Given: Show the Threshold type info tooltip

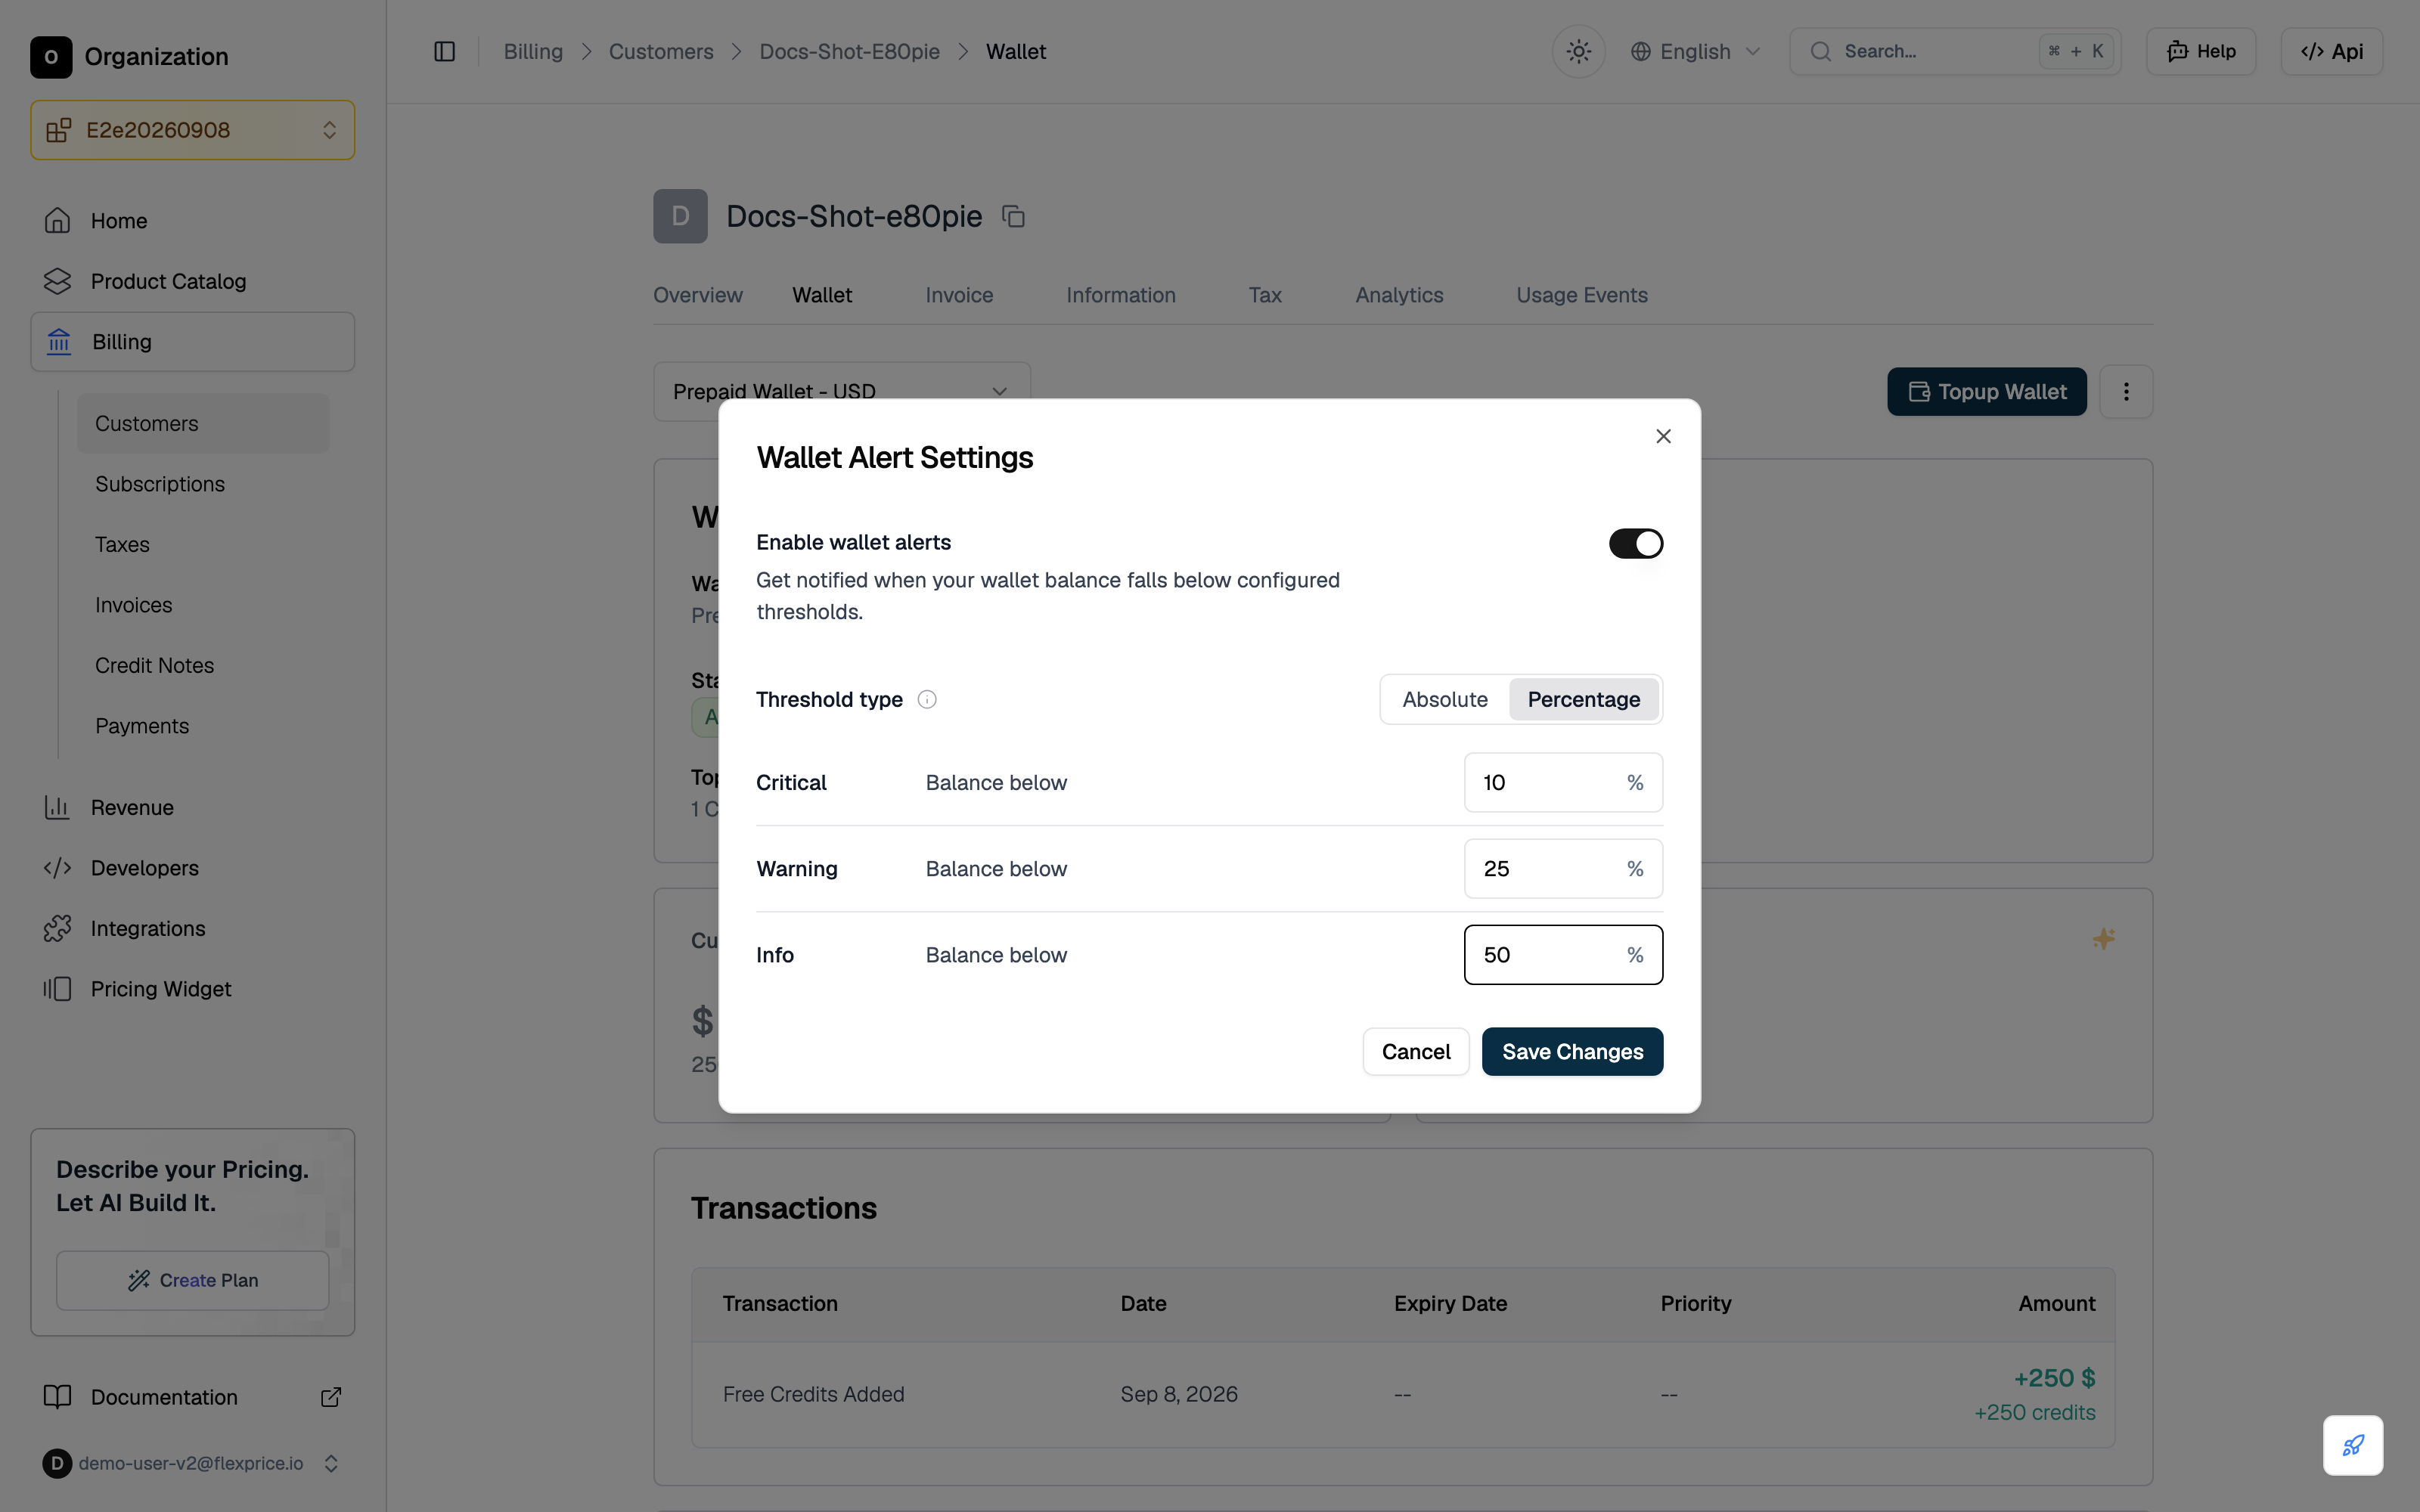Looking at the screenshot, I should coord(927,699).
